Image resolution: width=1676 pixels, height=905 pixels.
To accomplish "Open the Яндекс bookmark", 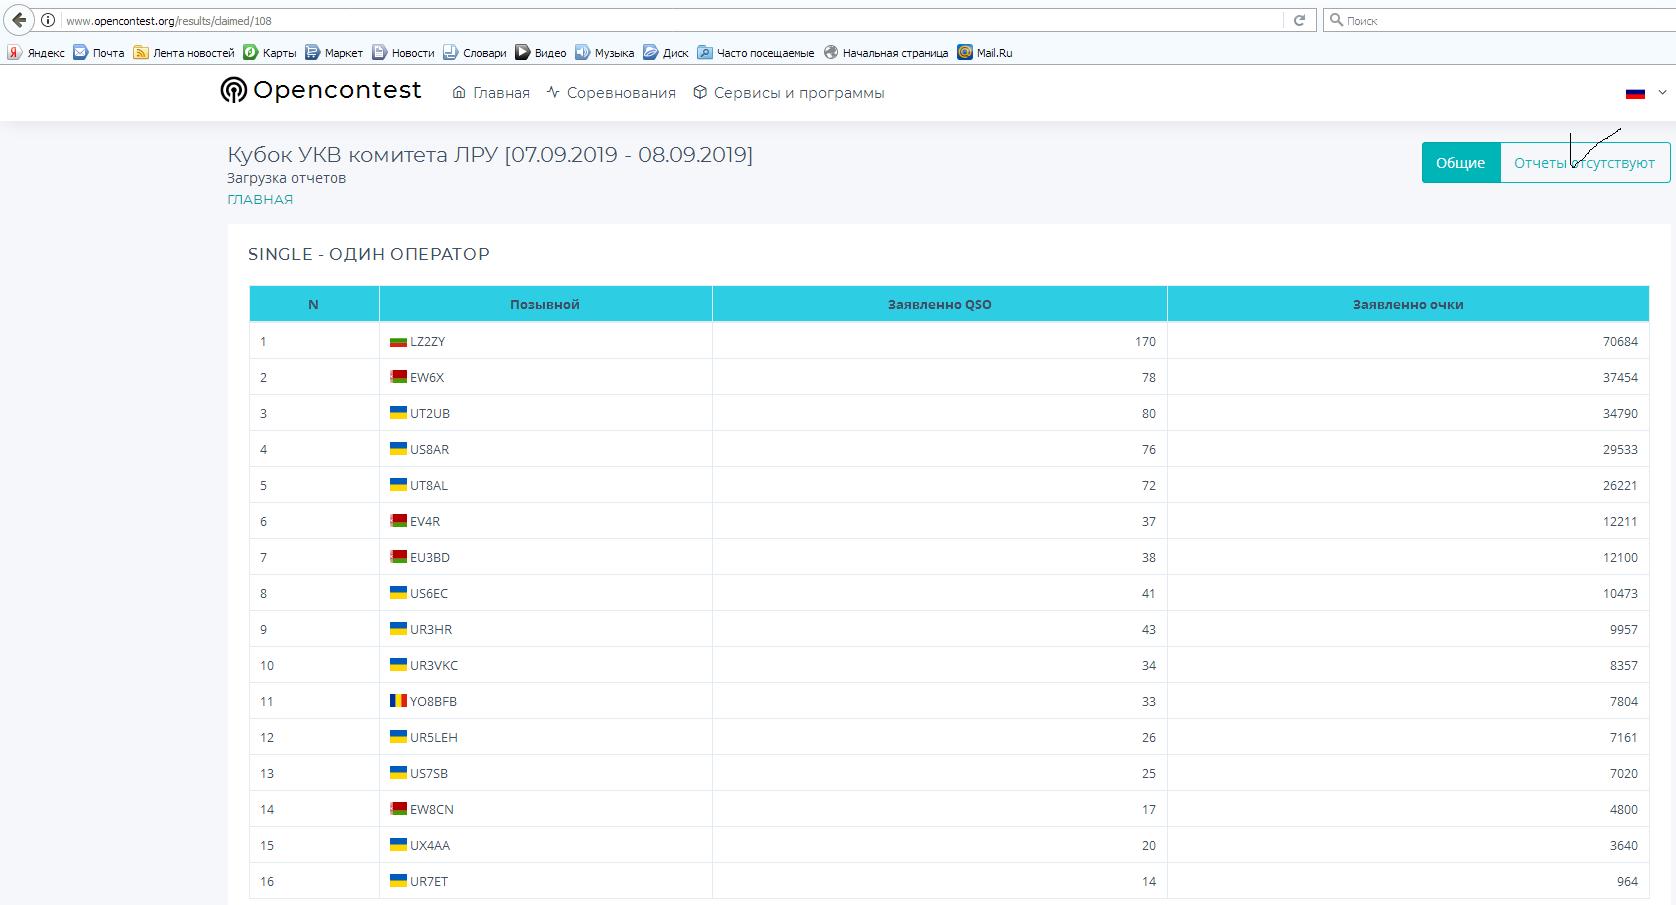I will tap(37, 53).
